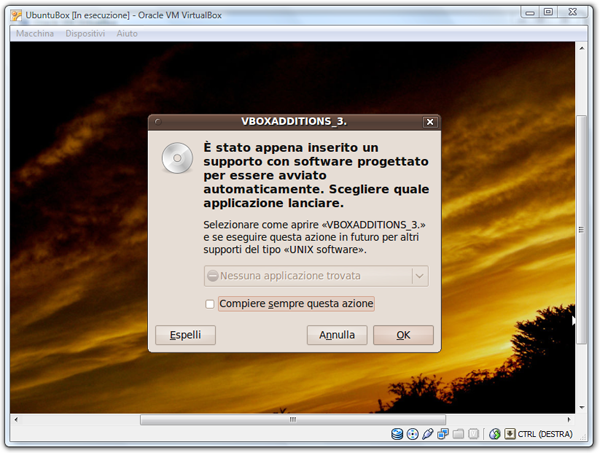This screenshot has height=453, width=600.
Task: Click the optical CD drive status icon
Action: click(x=412, y=434)
